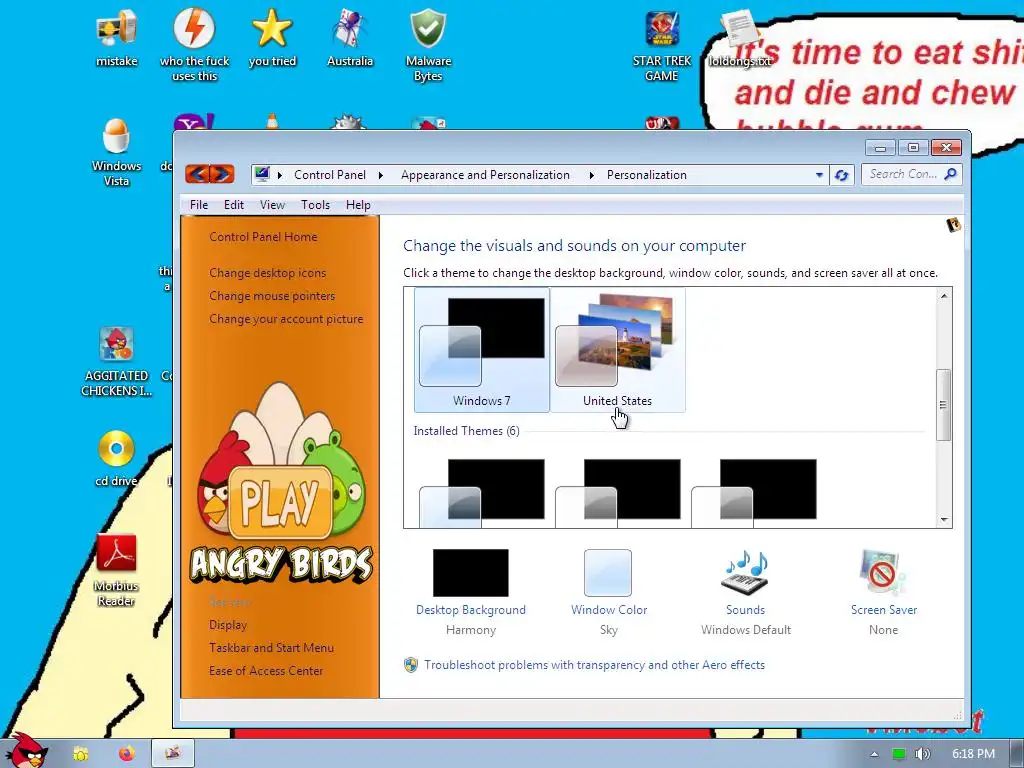Open the 'mistake' desktop icon

(x=117, y=38)
